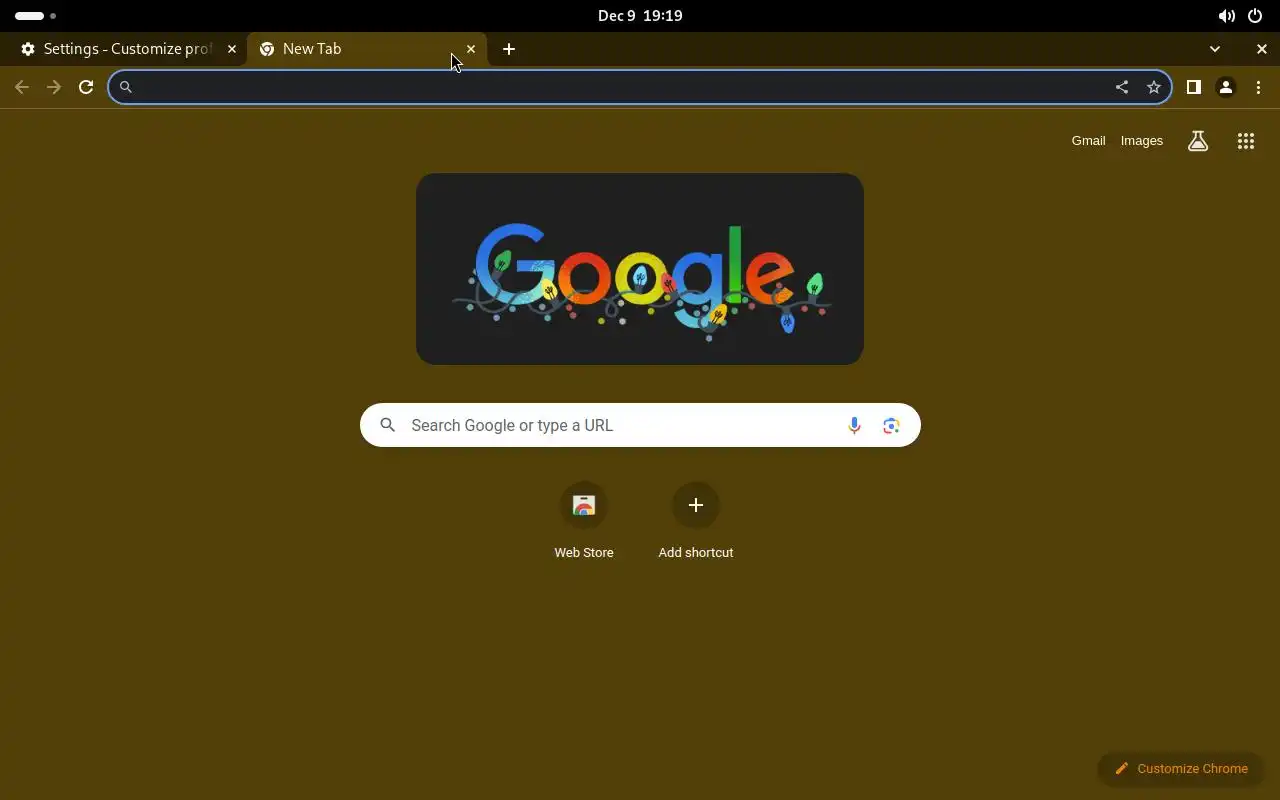Open the Images link
This screenshot has height=800, width=1280.
click(1142, 141)
